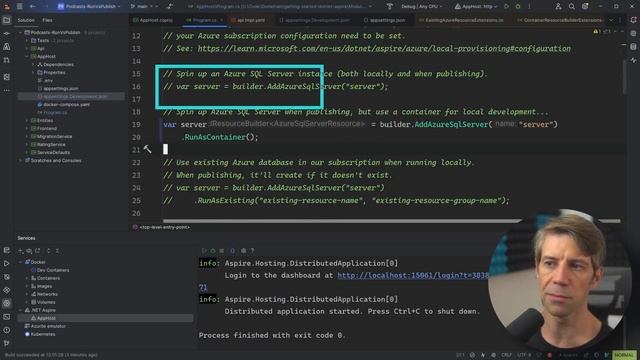Click the Debug bug icon

(518, 7)
